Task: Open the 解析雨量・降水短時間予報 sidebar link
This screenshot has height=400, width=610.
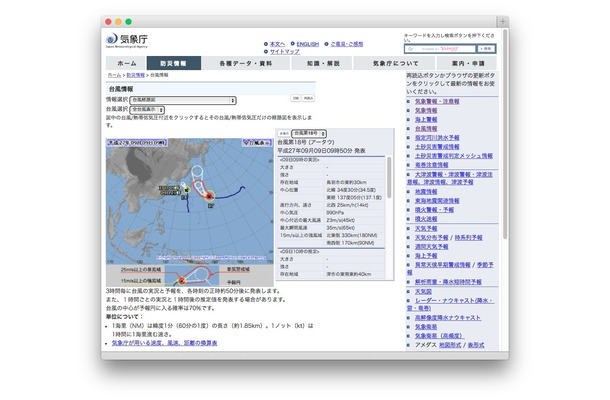Action: point(448,282)
